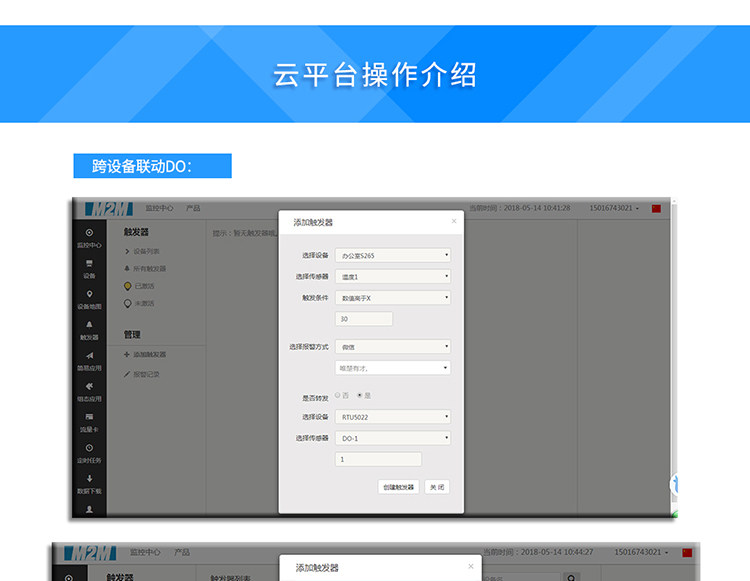Click the bell icon beside 所有触发器

[127, 268]
